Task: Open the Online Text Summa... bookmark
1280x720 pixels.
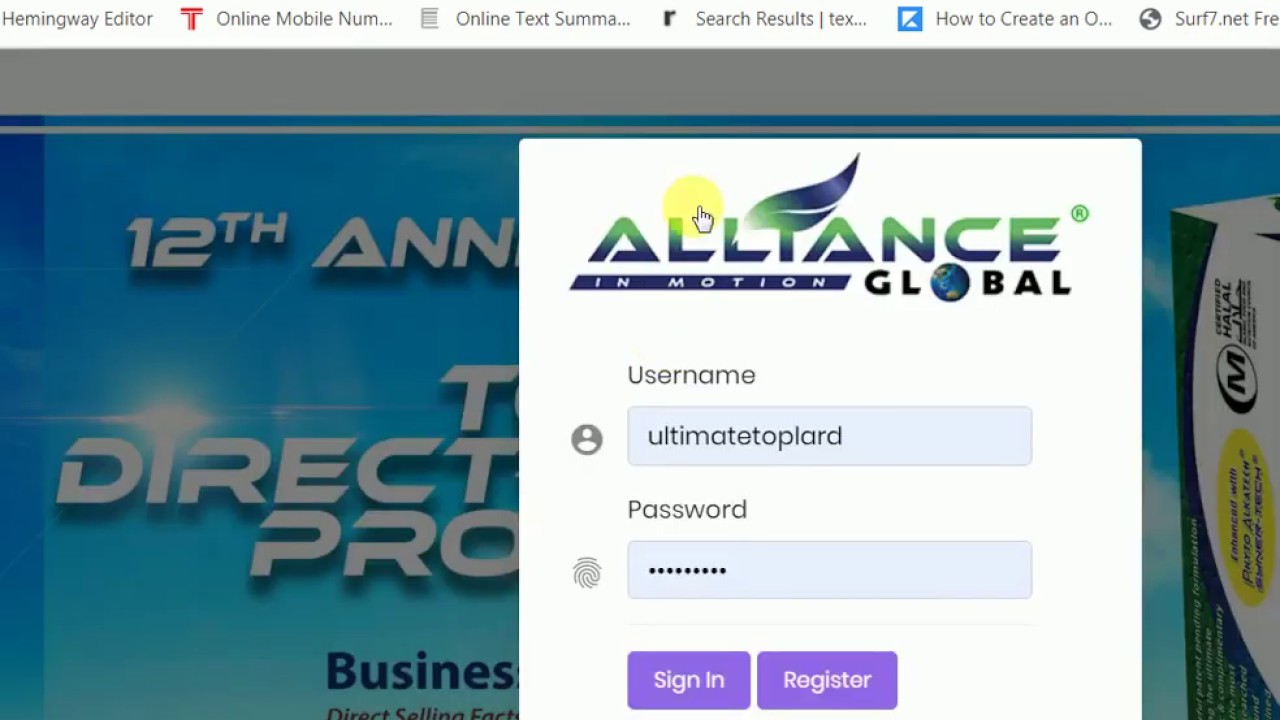Action: coord(543,19)
